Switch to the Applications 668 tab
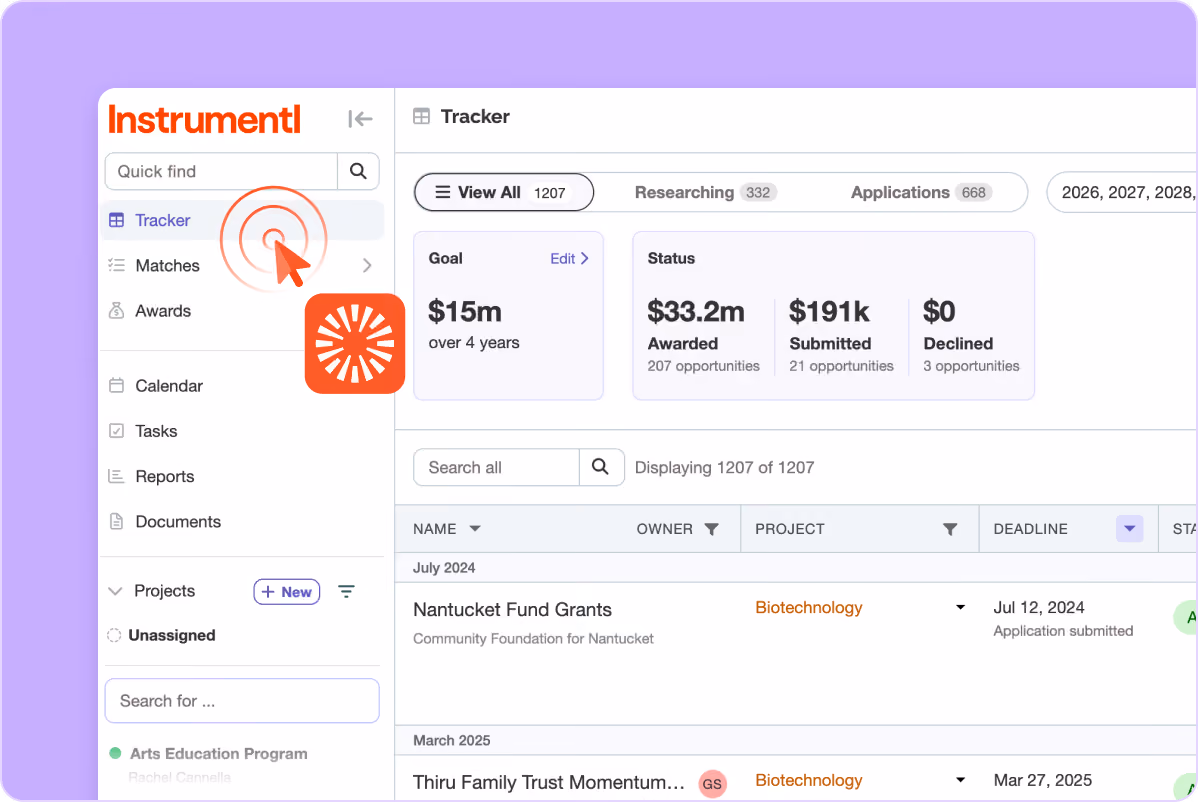 click(921, 192)
